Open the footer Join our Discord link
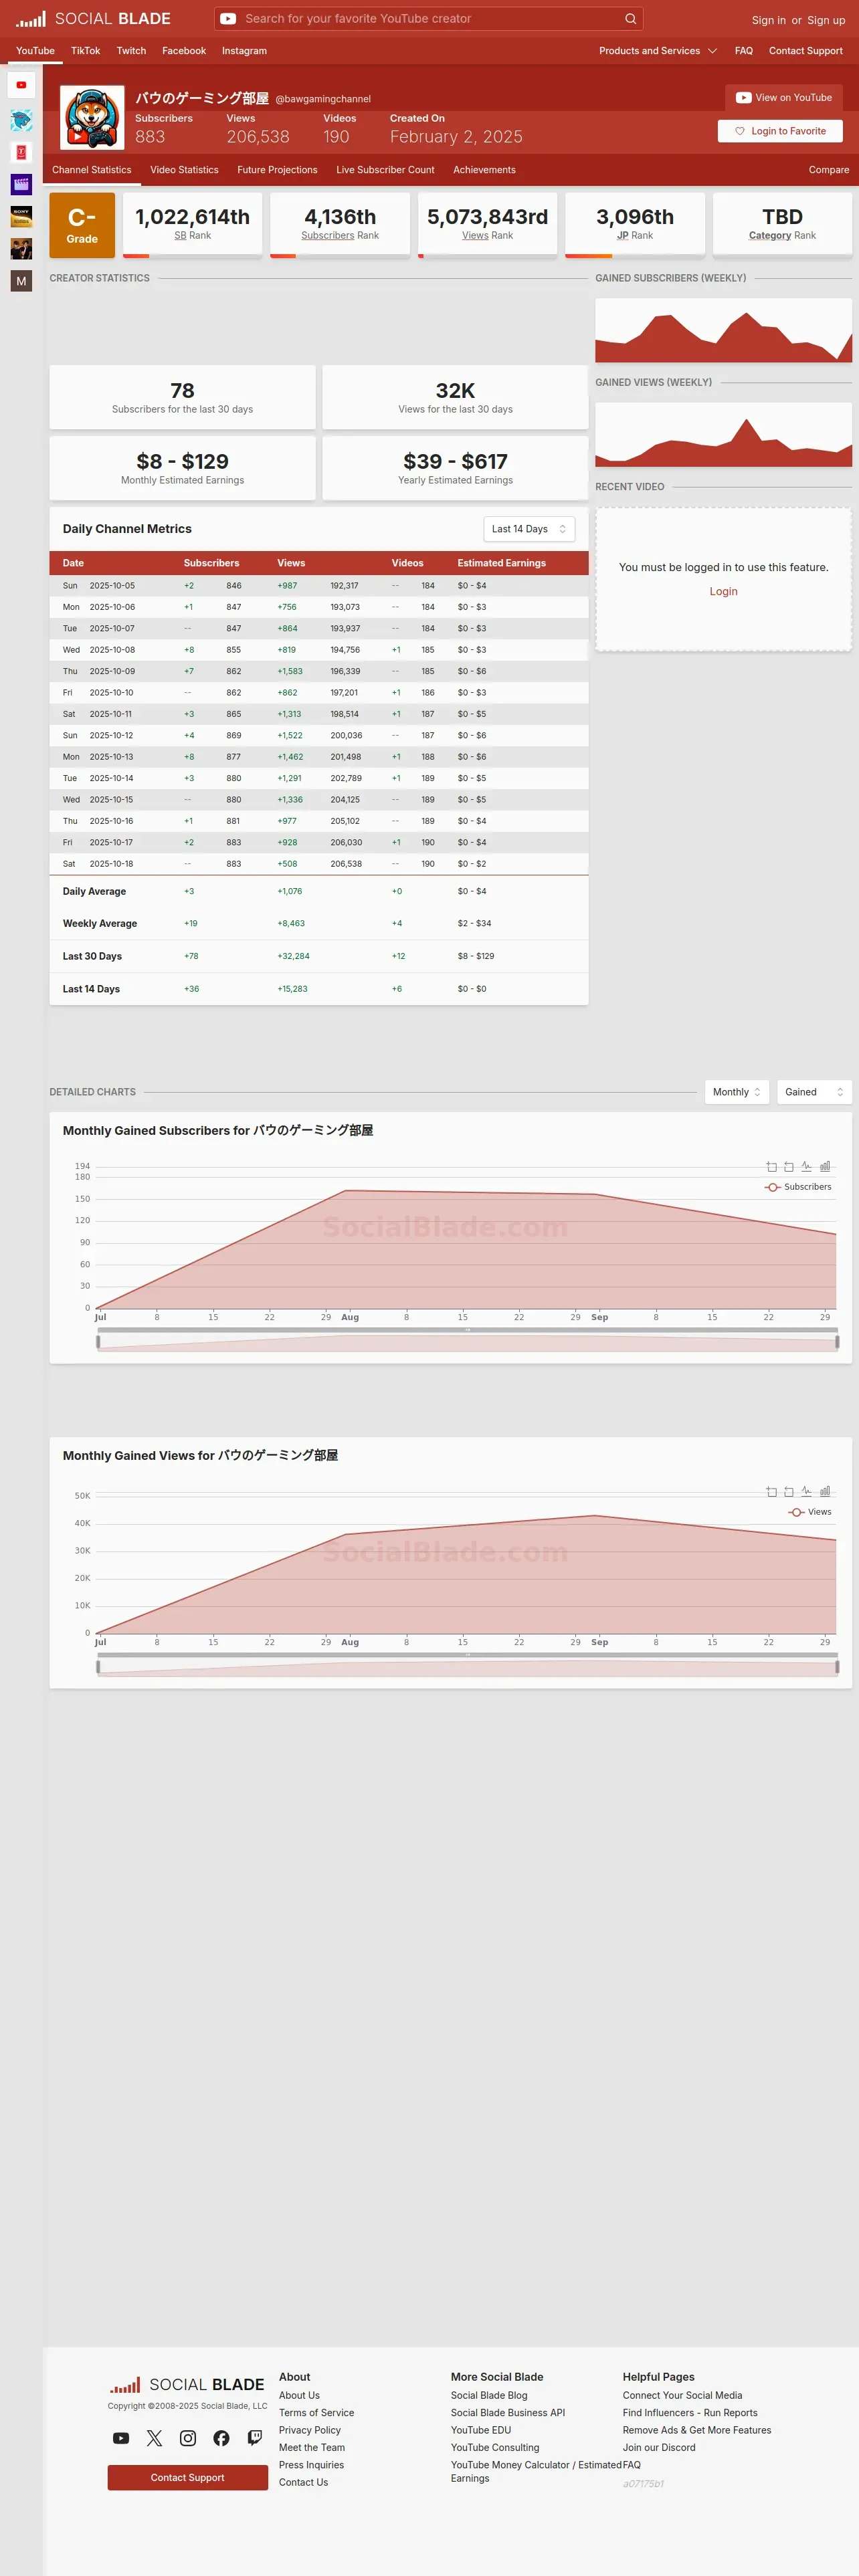Screen dimensions: 859x2576 [659, 2448]
